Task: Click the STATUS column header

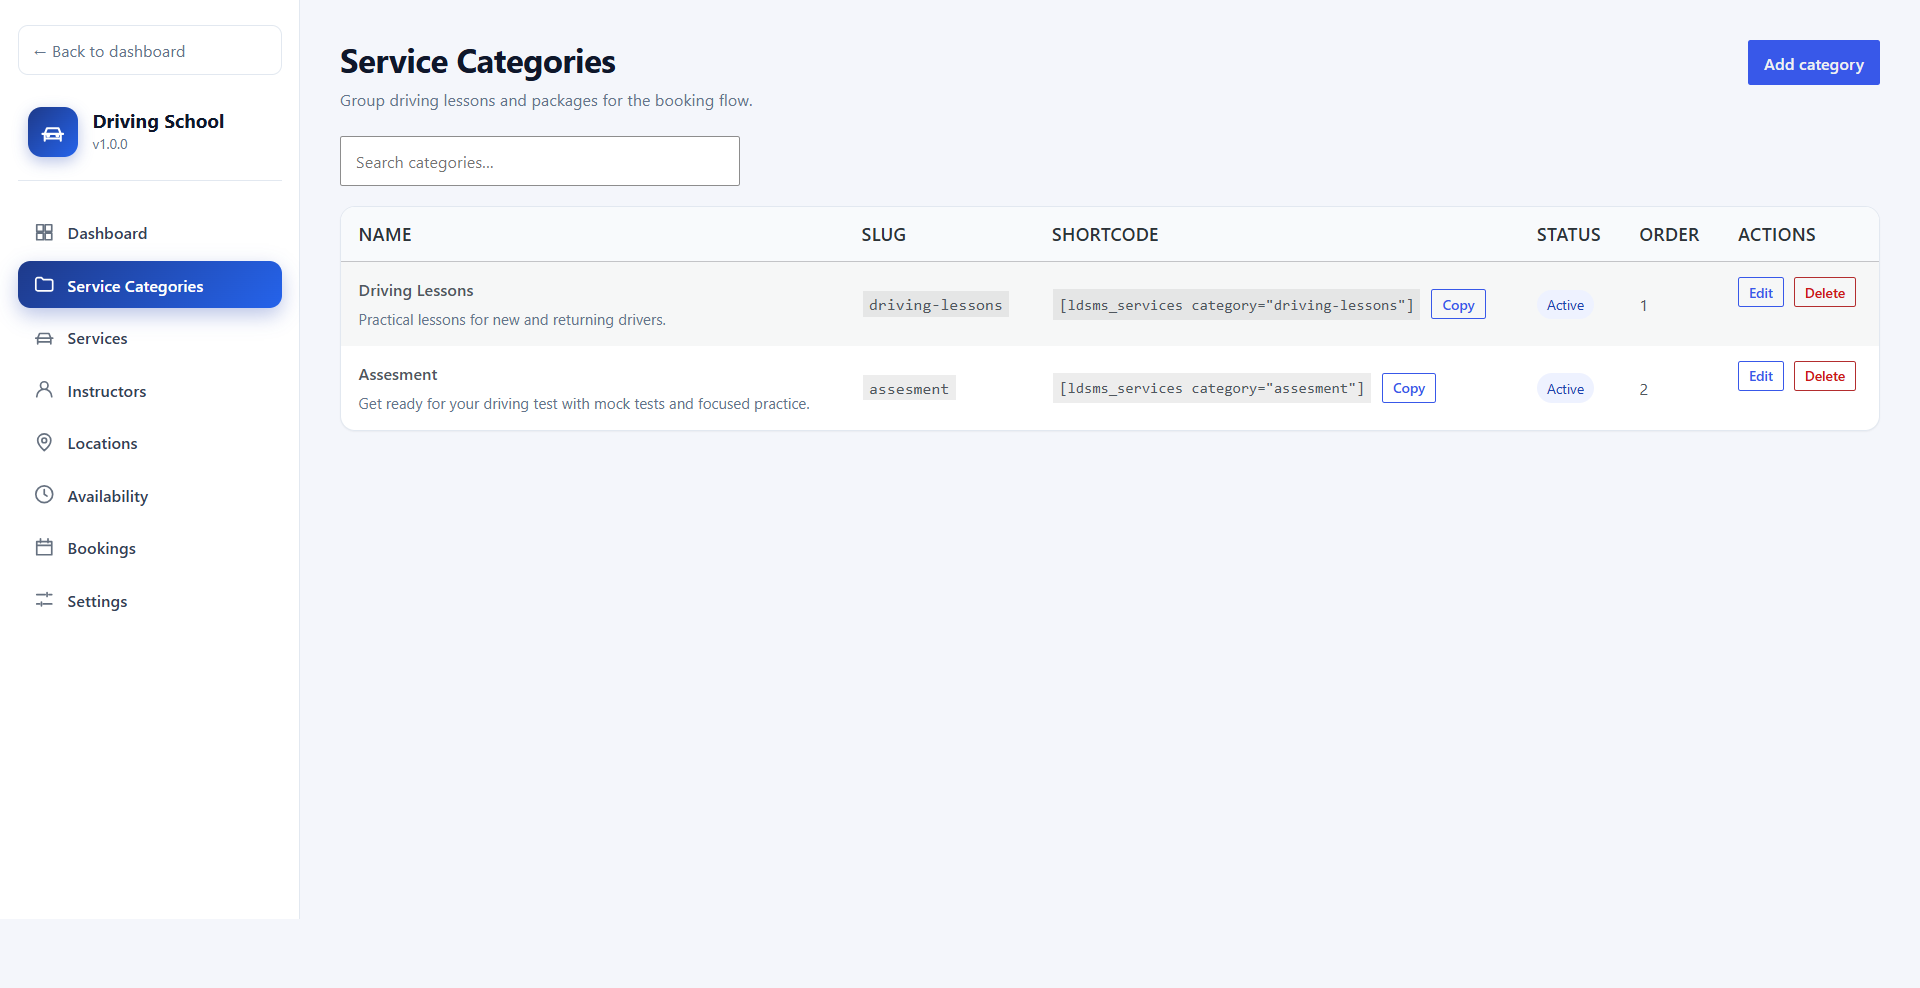Action: 1568,234
